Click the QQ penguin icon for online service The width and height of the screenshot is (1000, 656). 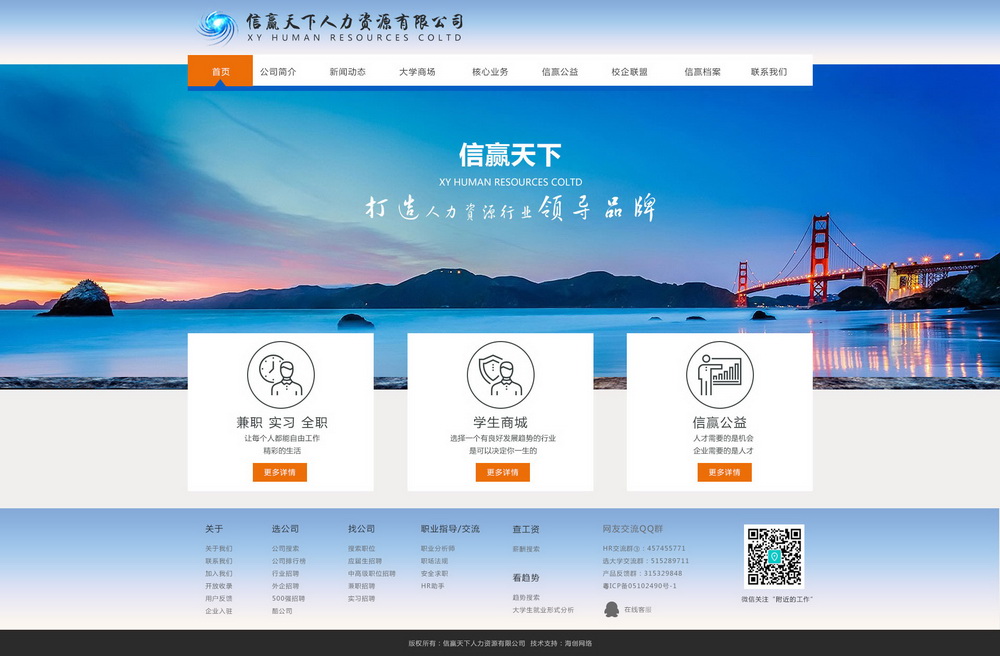point(611,609)
